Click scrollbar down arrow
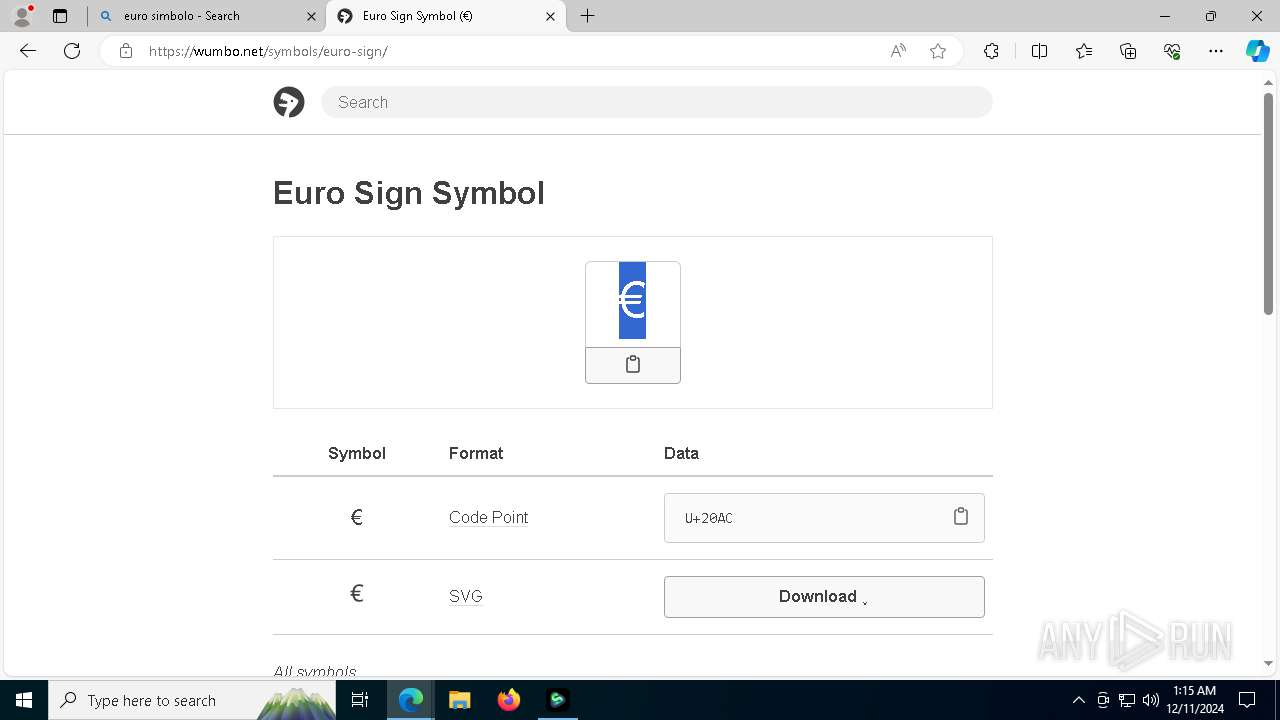The image size is (1280, 720). [1269, 663]
